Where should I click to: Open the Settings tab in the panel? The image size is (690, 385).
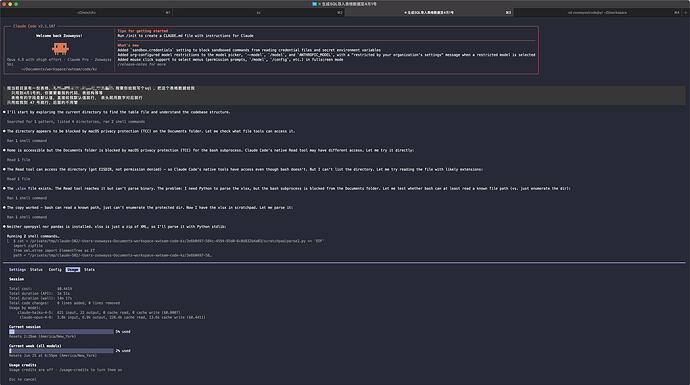click(x=18, y=269)
